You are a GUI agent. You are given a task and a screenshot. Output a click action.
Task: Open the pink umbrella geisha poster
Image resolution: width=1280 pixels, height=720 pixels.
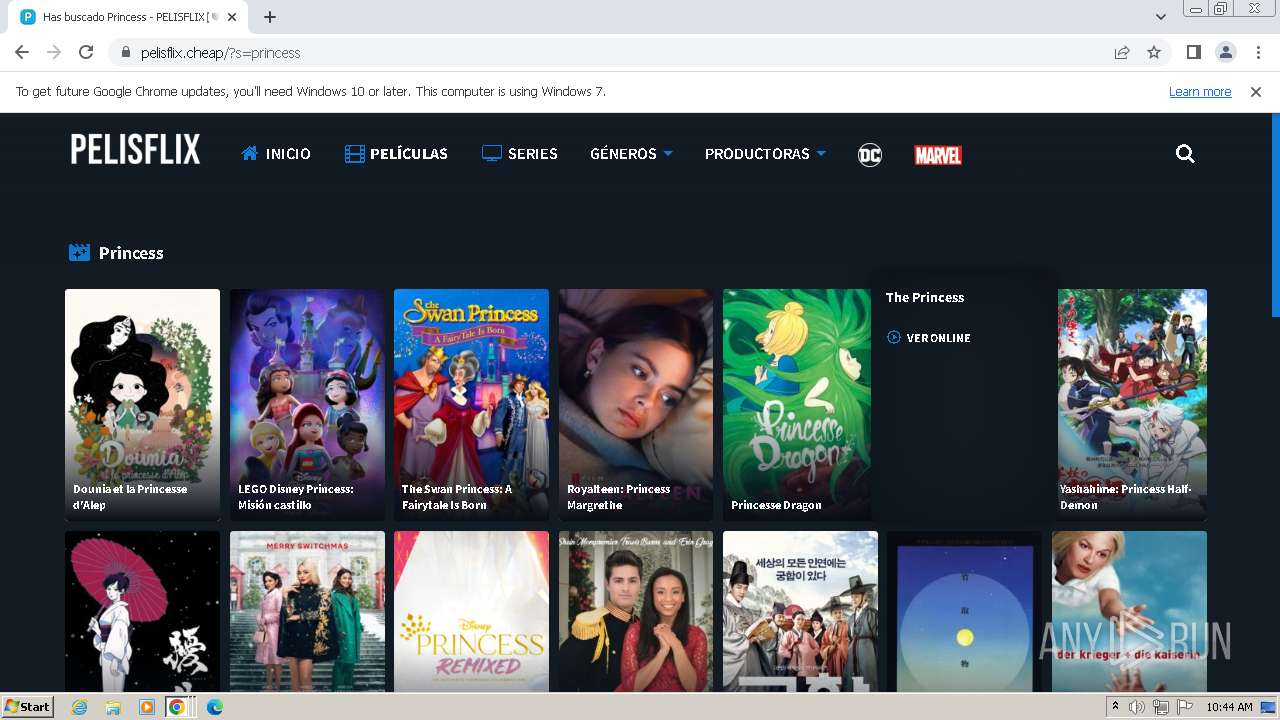[142, 611]
